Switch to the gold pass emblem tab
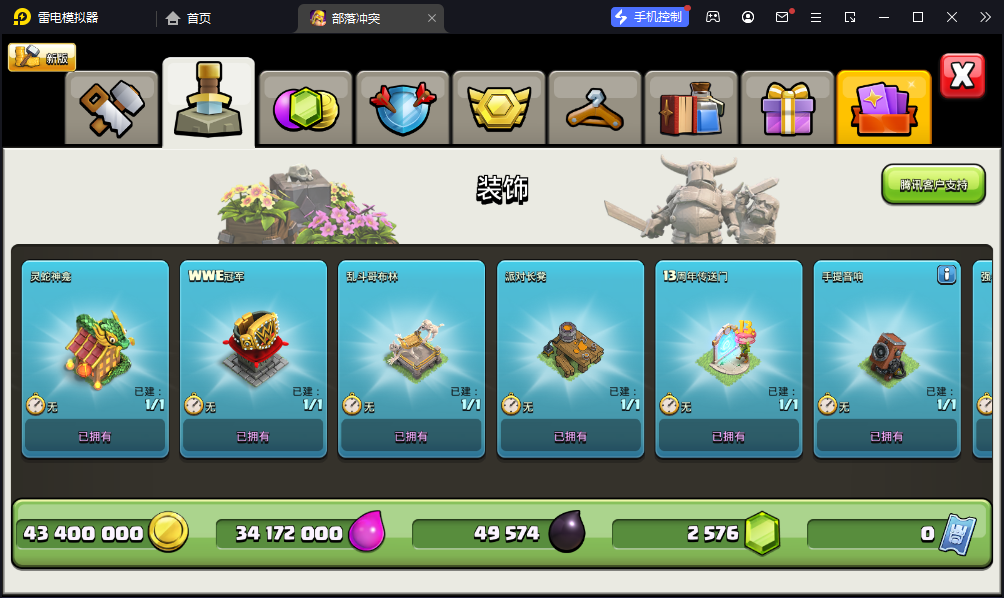Viewport: 1004px width, 598px height. click(499, 108)
